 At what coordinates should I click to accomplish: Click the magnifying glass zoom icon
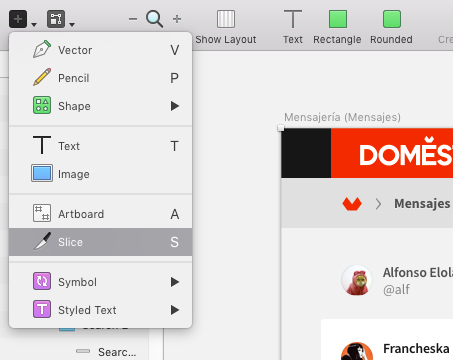tap(155, 19)
